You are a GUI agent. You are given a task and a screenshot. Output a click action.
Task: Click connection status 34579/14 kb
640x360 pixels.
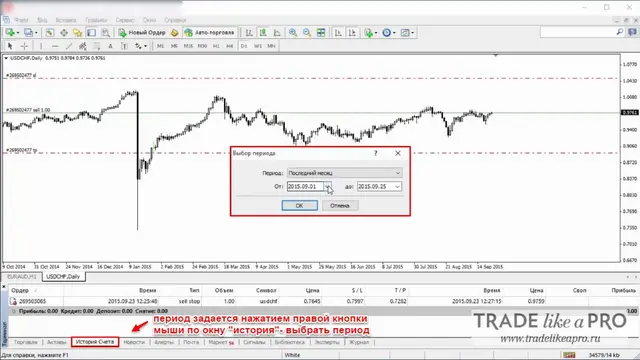click(x=604, y=355)
